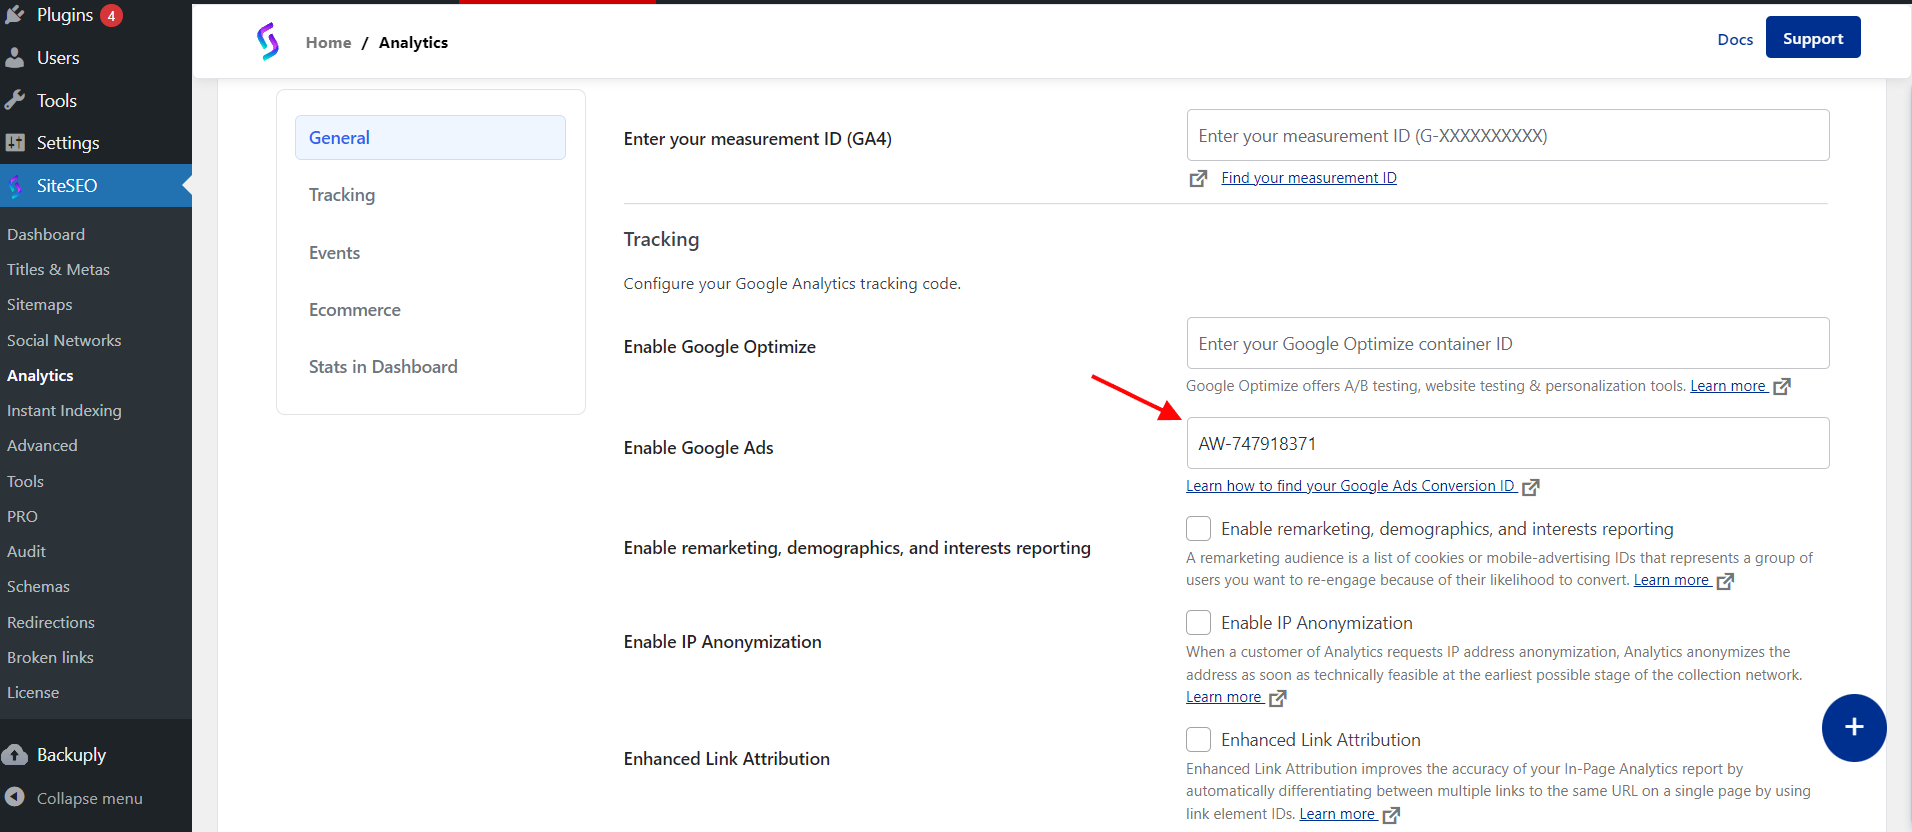The height and width of the screenshot is (832, 1912).
Task: Click Collapse menu text in sidebar
Action: (90, 798)
